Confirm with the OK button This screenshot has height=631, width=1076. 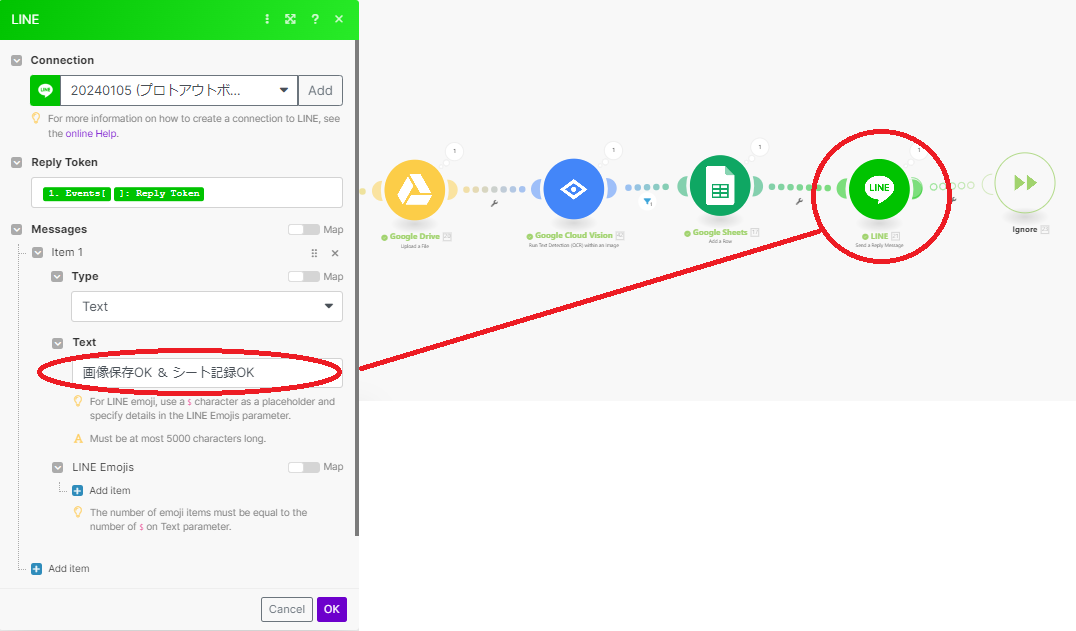coord(332,609)
